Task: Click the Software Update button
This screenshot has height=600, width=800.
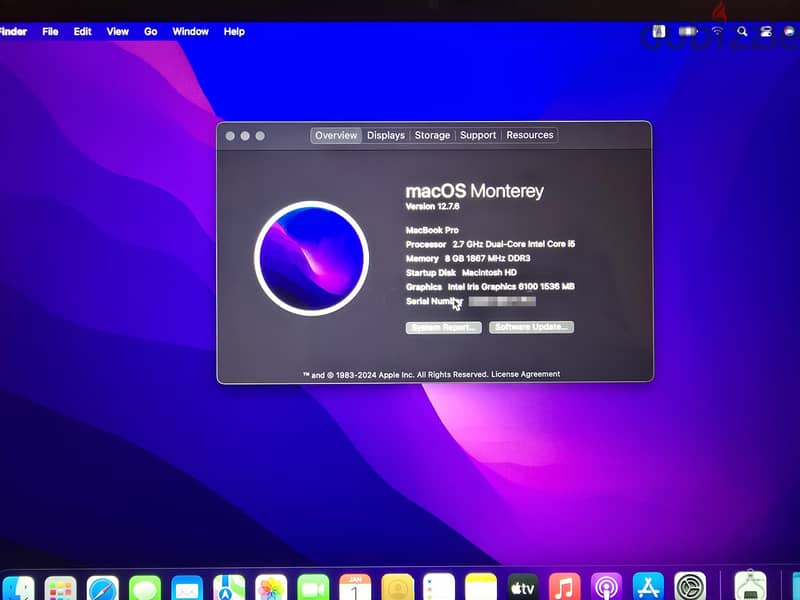Action: click(x=531, y=327)
